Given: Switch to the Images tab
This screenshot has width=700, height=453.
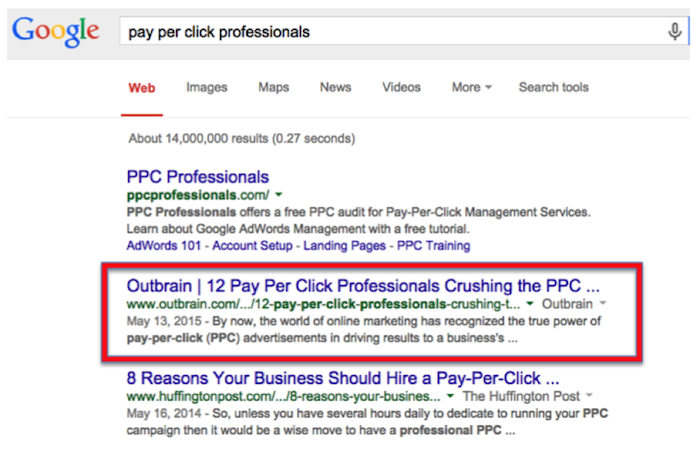Looking at the screenshot, I should pyautogui.click(x=206, y=87).
